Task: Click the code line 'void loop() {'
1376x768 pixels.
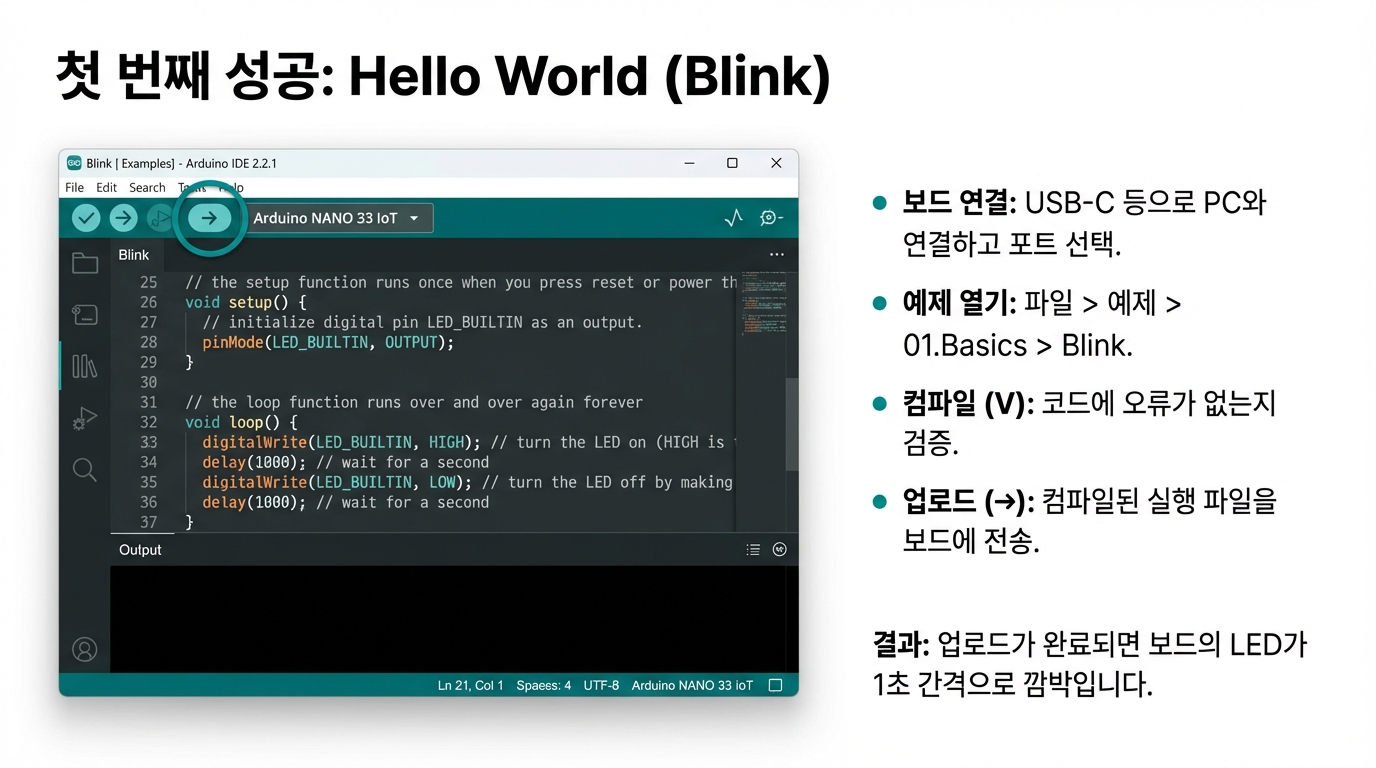Action: [241, 422]
